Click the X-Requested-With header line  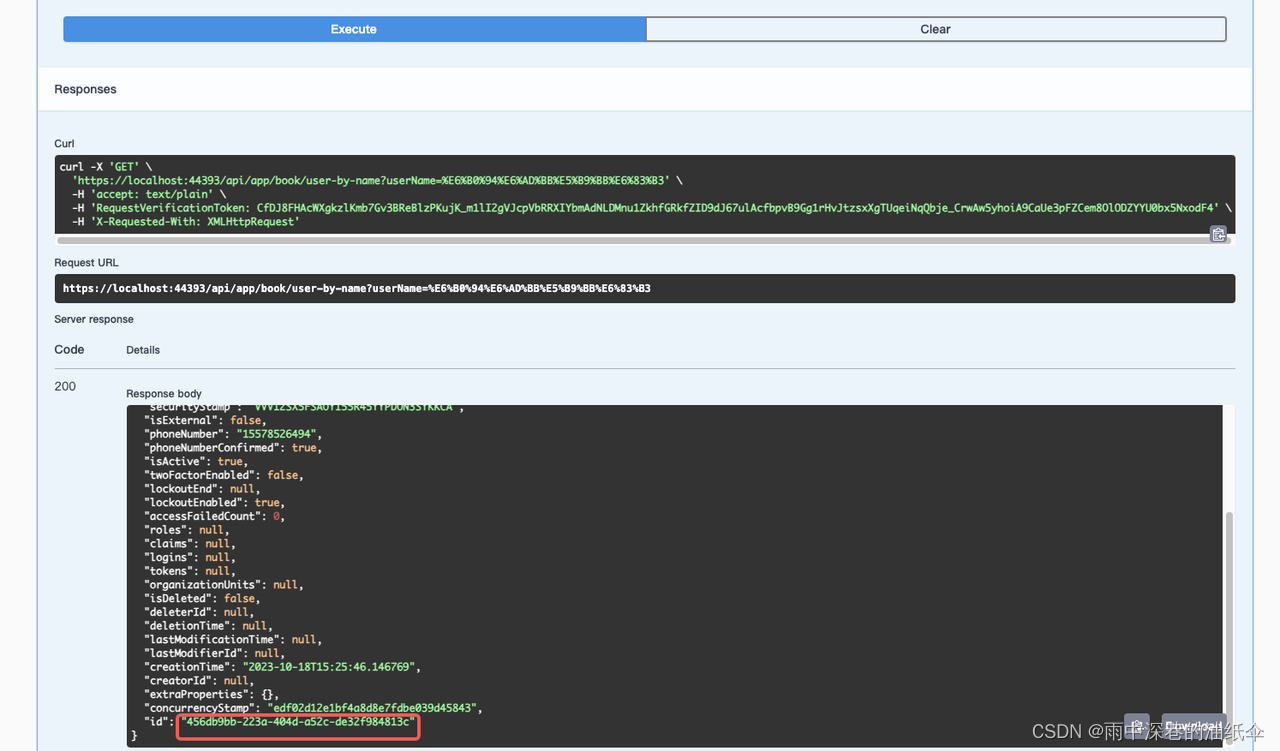(186, 221)
